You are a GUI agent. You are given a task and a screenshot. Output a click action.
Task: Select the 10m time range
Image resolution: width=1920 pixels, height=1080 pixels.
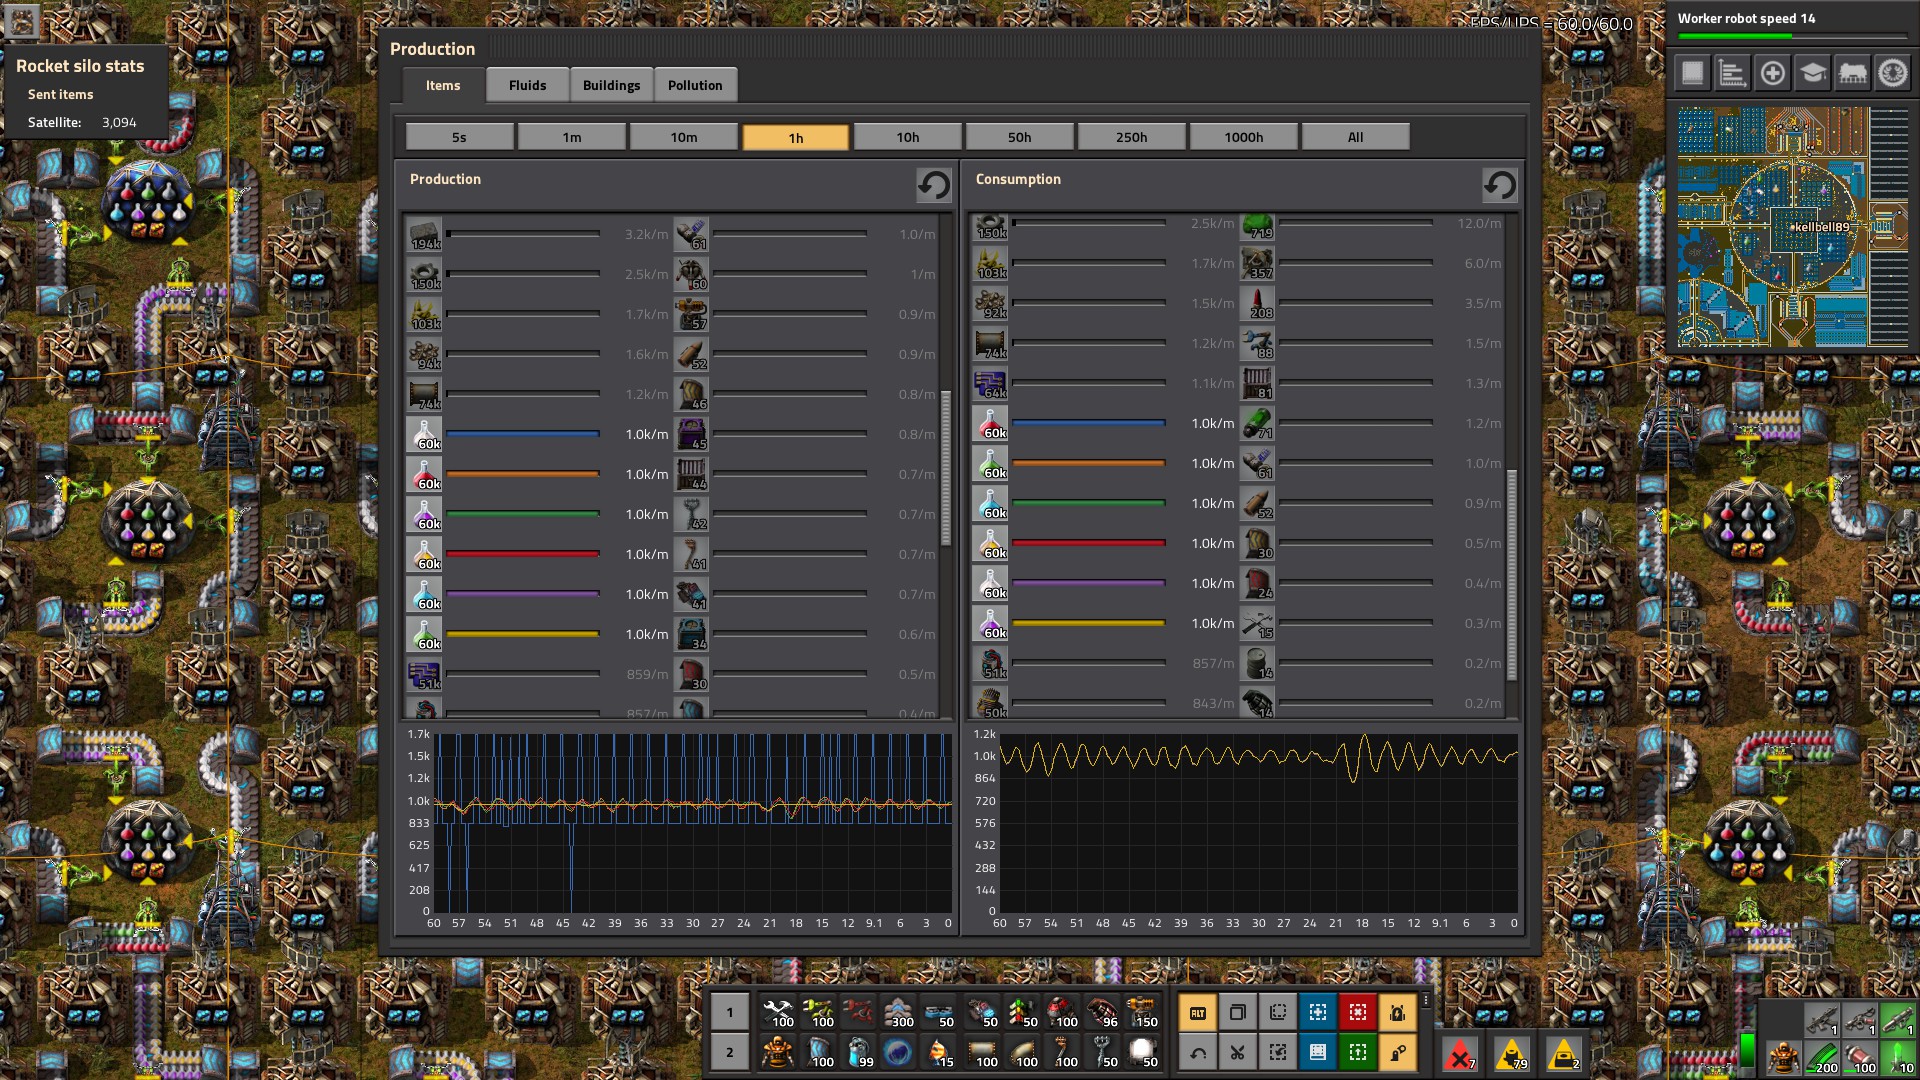coord(684,137)
